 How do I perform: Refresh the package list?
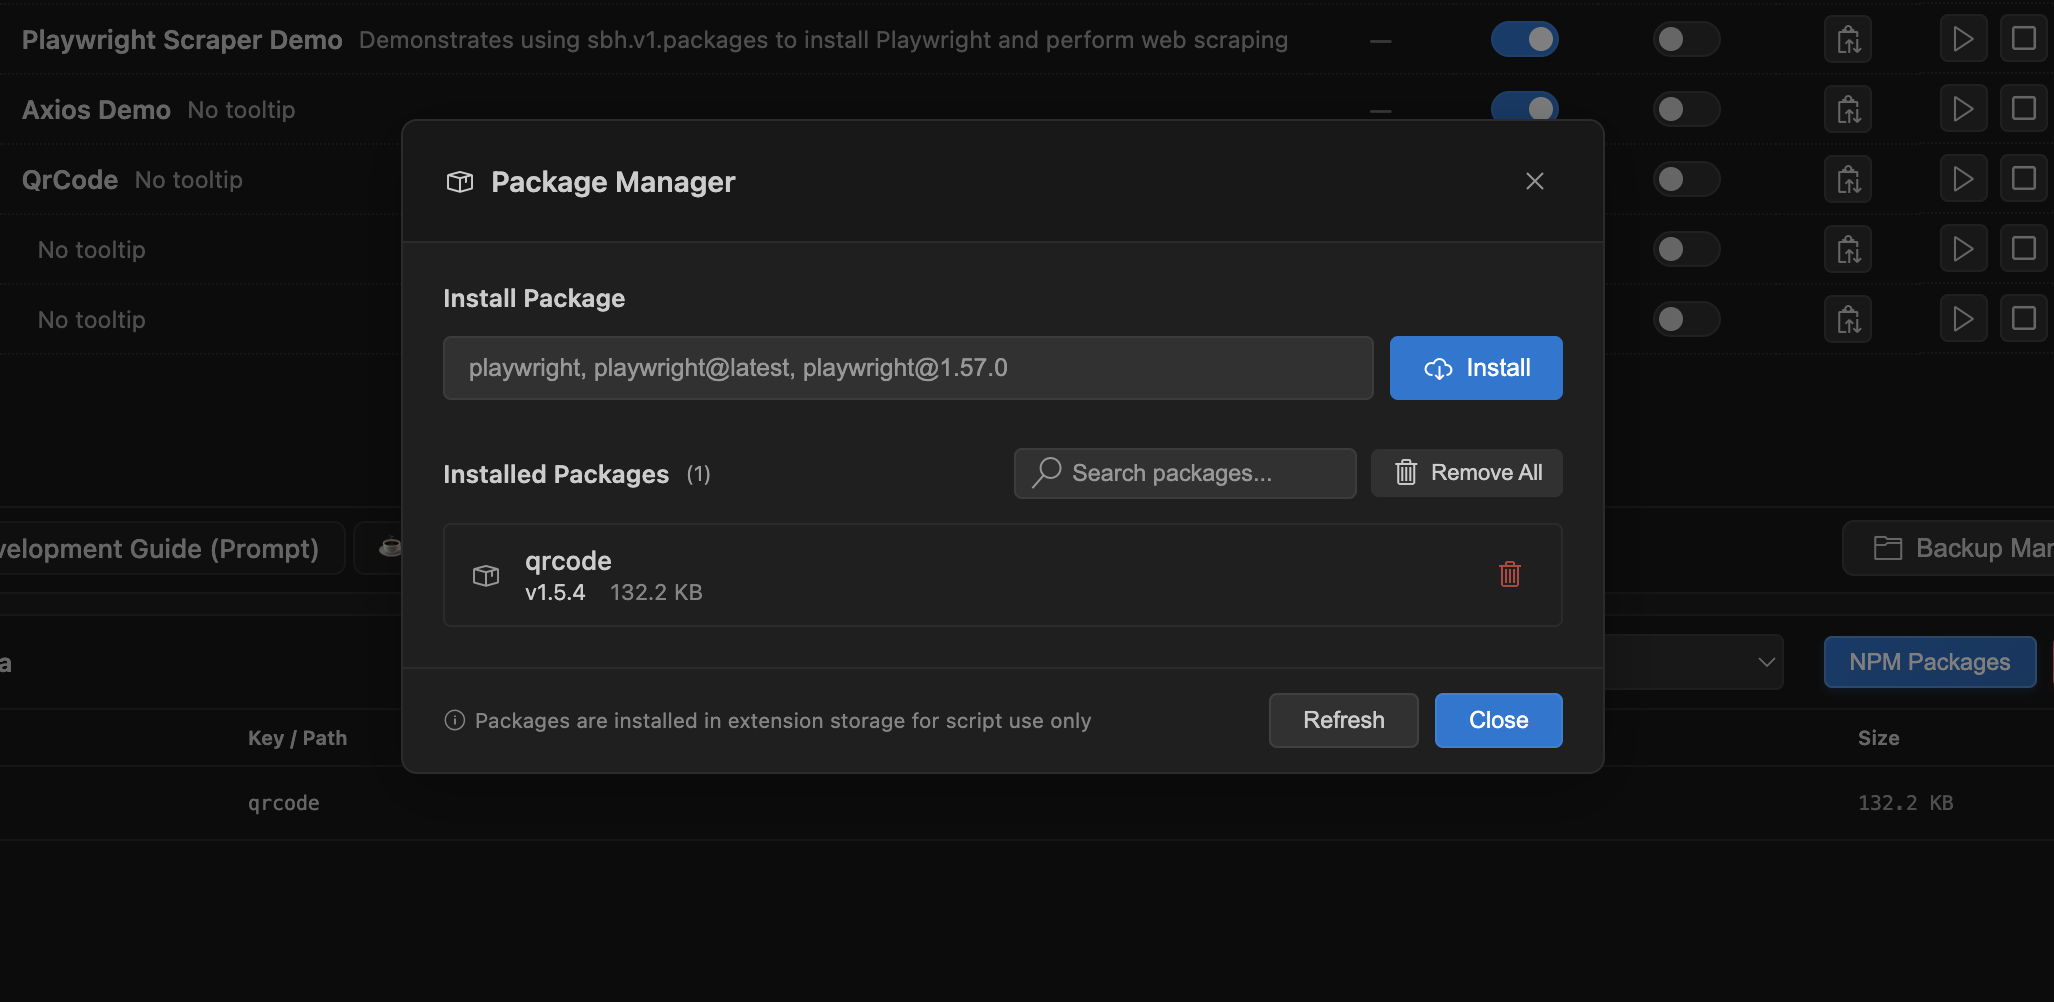pyautogui.click(x=1344, y=720)
